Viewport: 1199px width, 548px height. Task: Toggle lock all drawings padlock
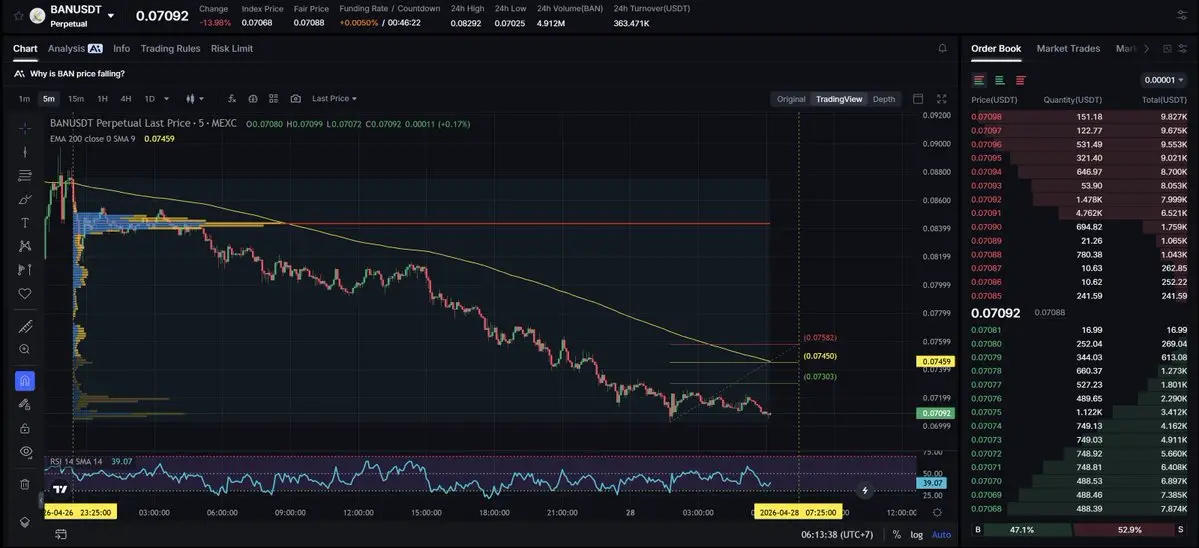click(x=24, y=428)
